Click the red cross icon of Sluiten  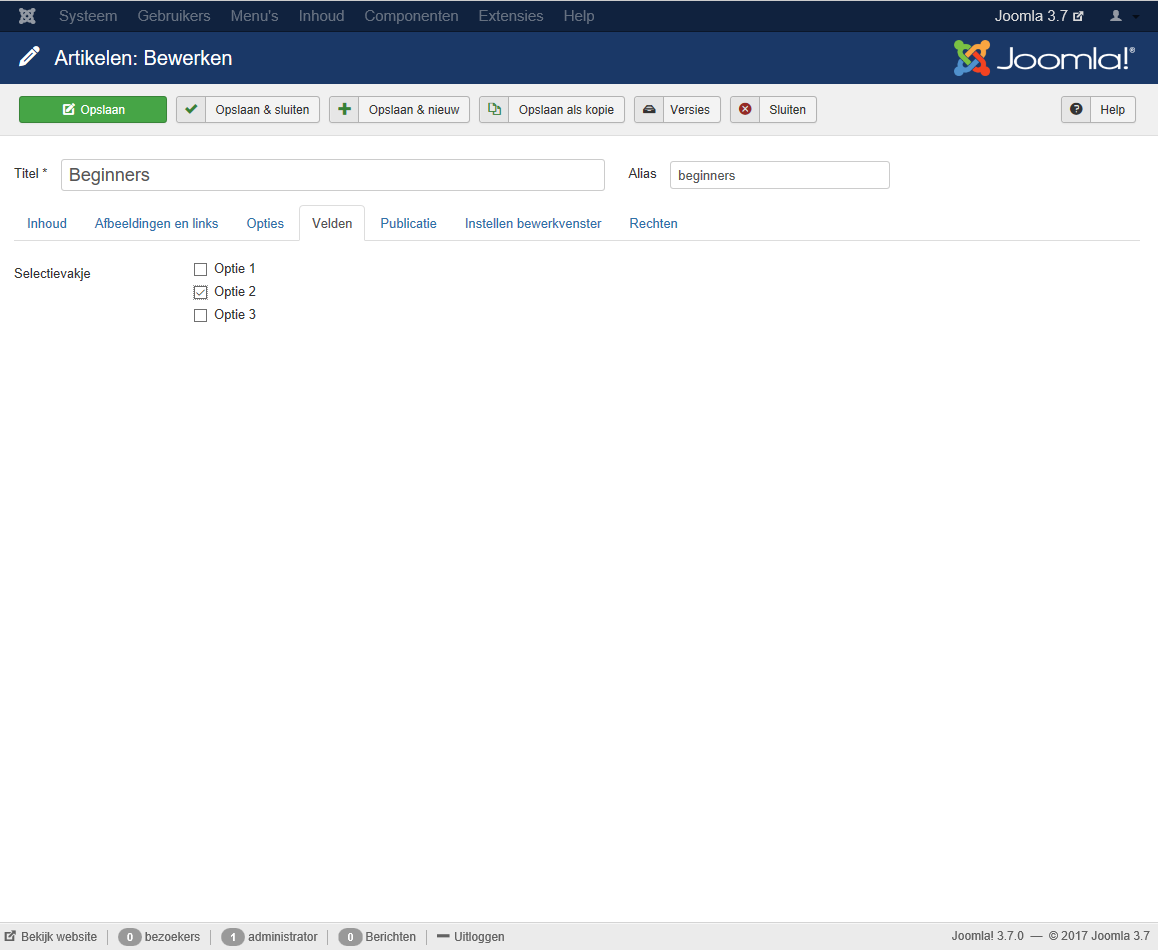[745, 109]
